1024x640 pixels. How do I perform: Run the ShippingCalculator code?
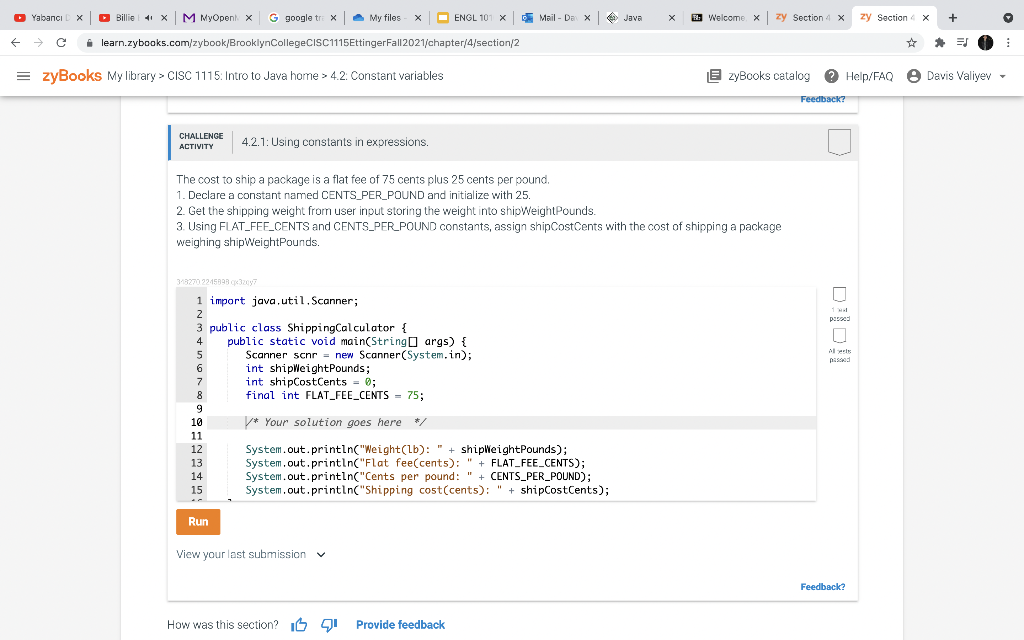(197, 521)
